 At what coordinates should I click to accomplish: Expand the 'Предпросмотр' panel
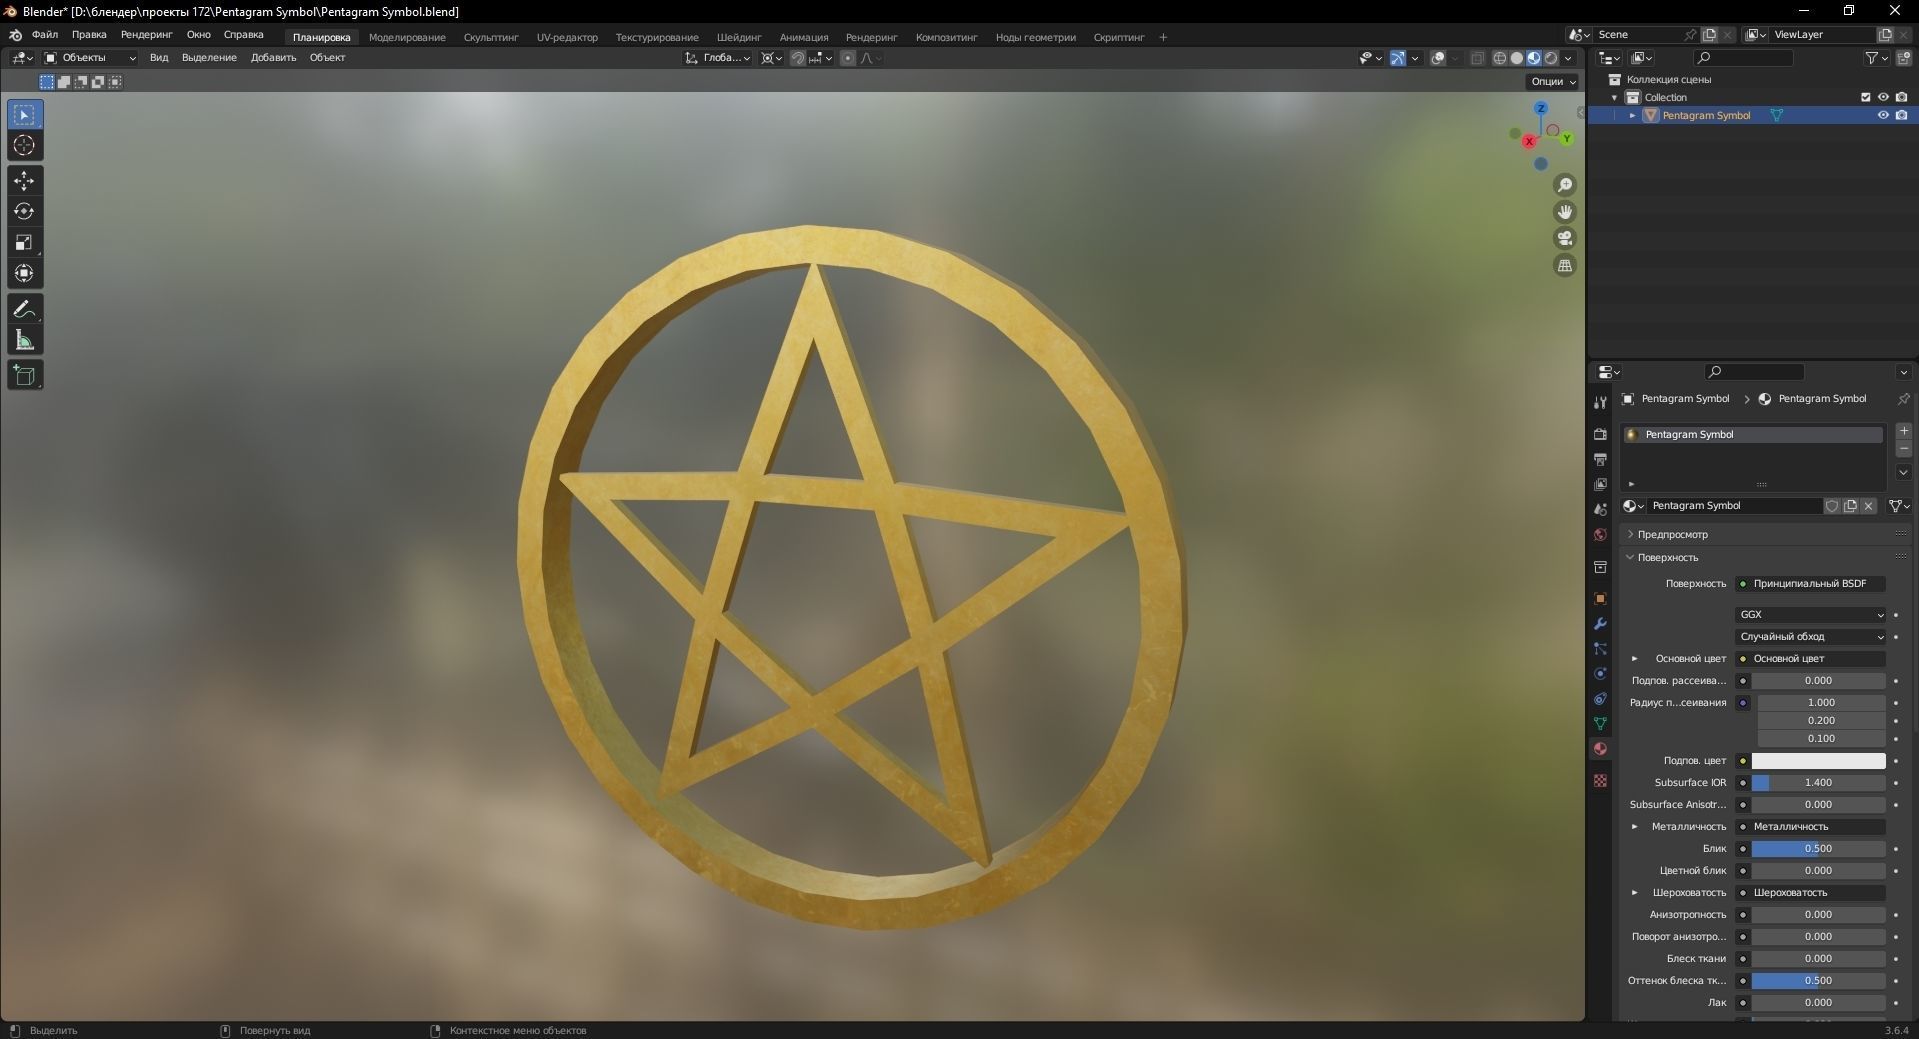(x=1672, y=535)
